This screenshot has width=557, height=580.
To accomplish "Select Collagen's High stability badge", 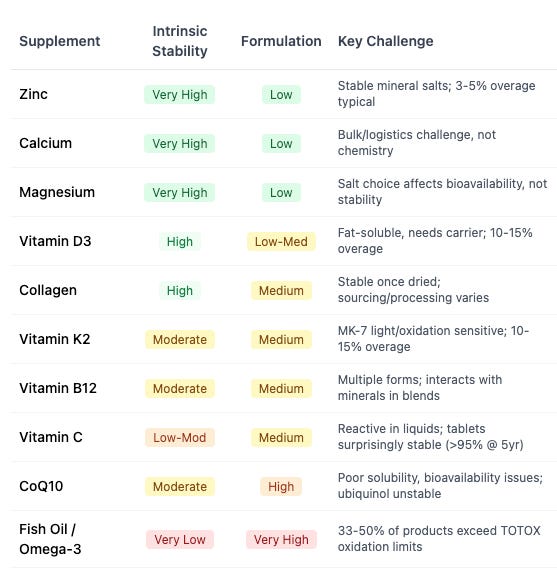I will coord(180,290).
